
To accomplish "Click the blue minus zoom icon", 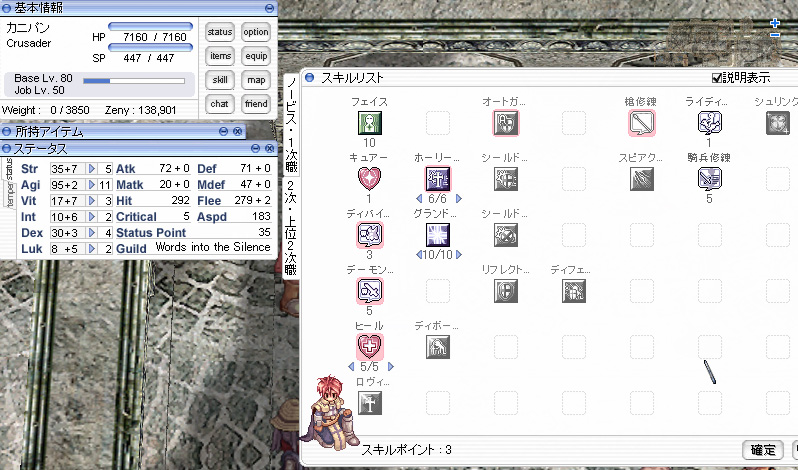I will [775, 35].
